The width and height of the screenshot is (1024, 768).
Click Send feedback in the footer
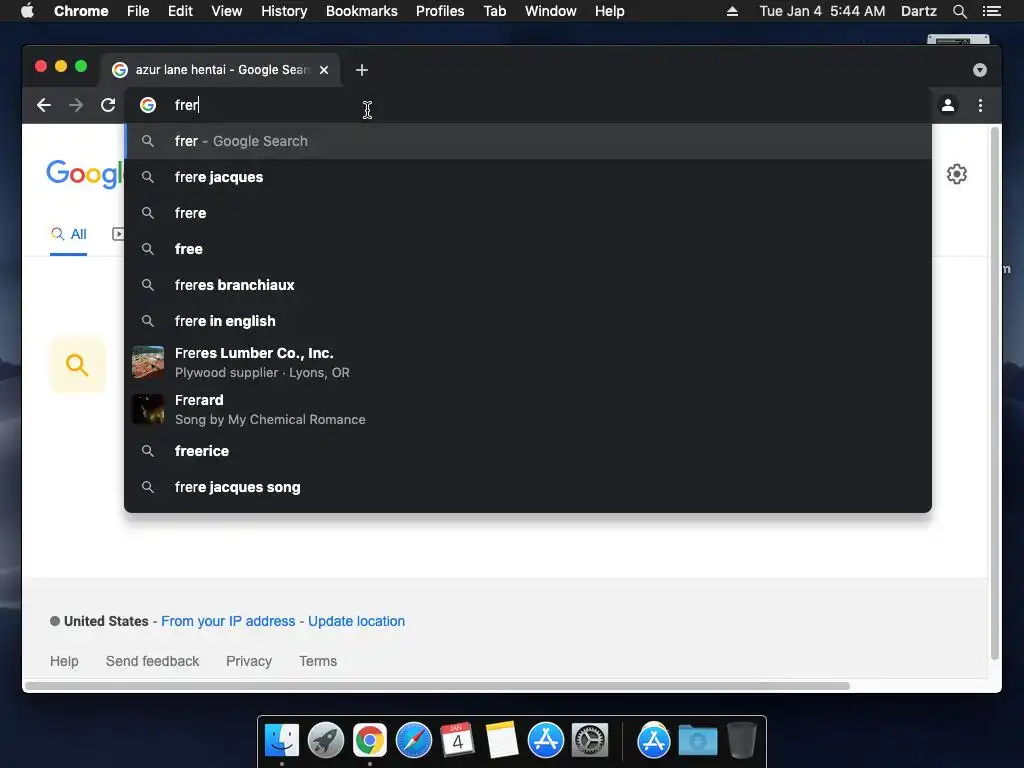tap(152, 661)
